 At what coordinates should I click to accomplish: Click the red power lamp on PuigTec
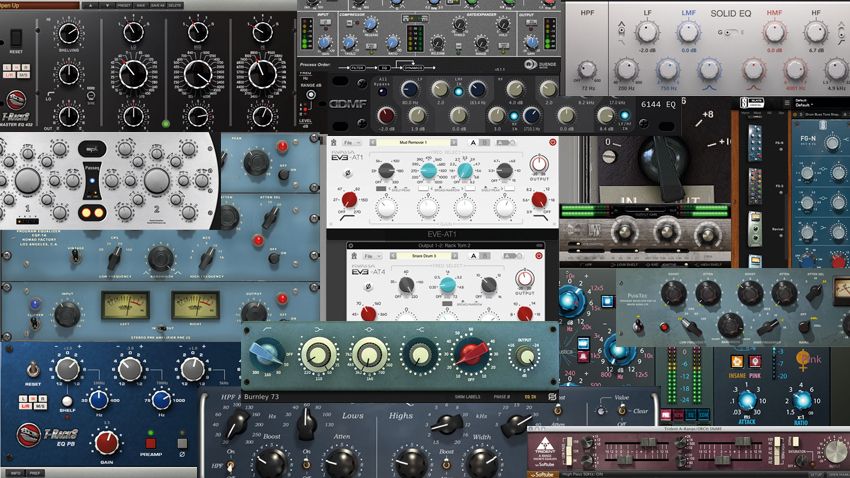pyautogui.click(x=664, y=327)
